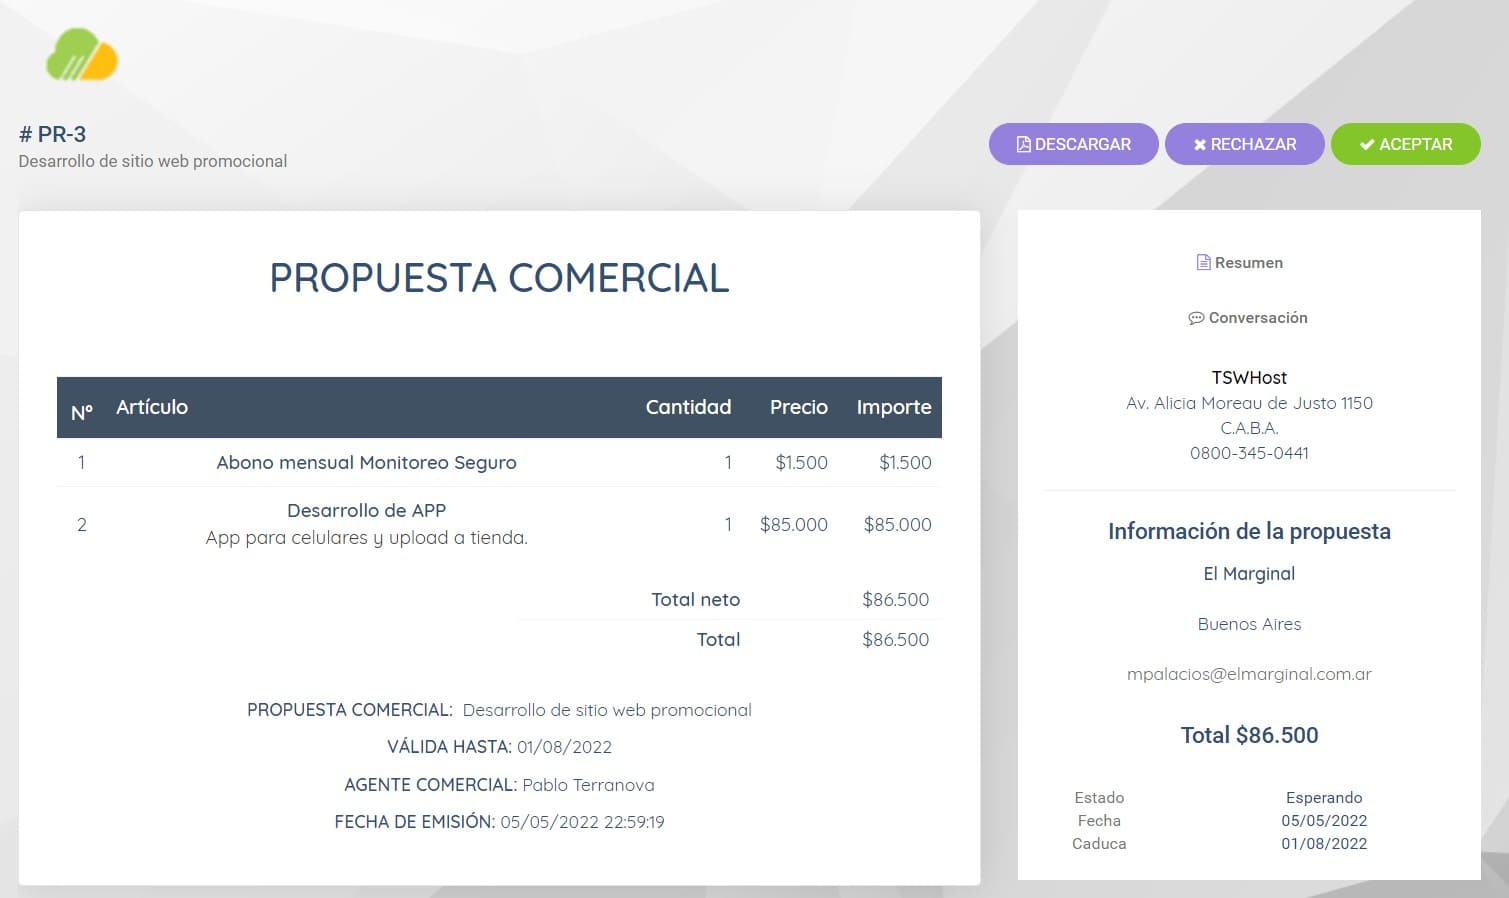This screenshot has height=898, width=1509.
Task: Click the speech bubble icon next to Conversación
Action: [1196, 318]
